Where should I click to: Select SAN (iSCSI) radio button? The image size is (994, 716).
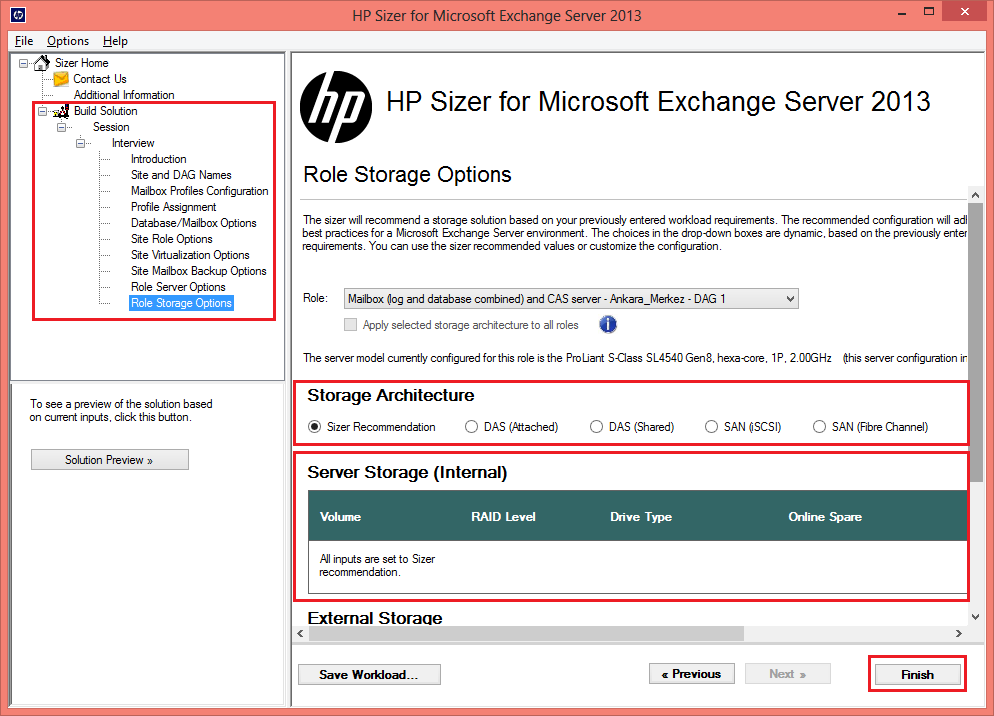point(711,427)
